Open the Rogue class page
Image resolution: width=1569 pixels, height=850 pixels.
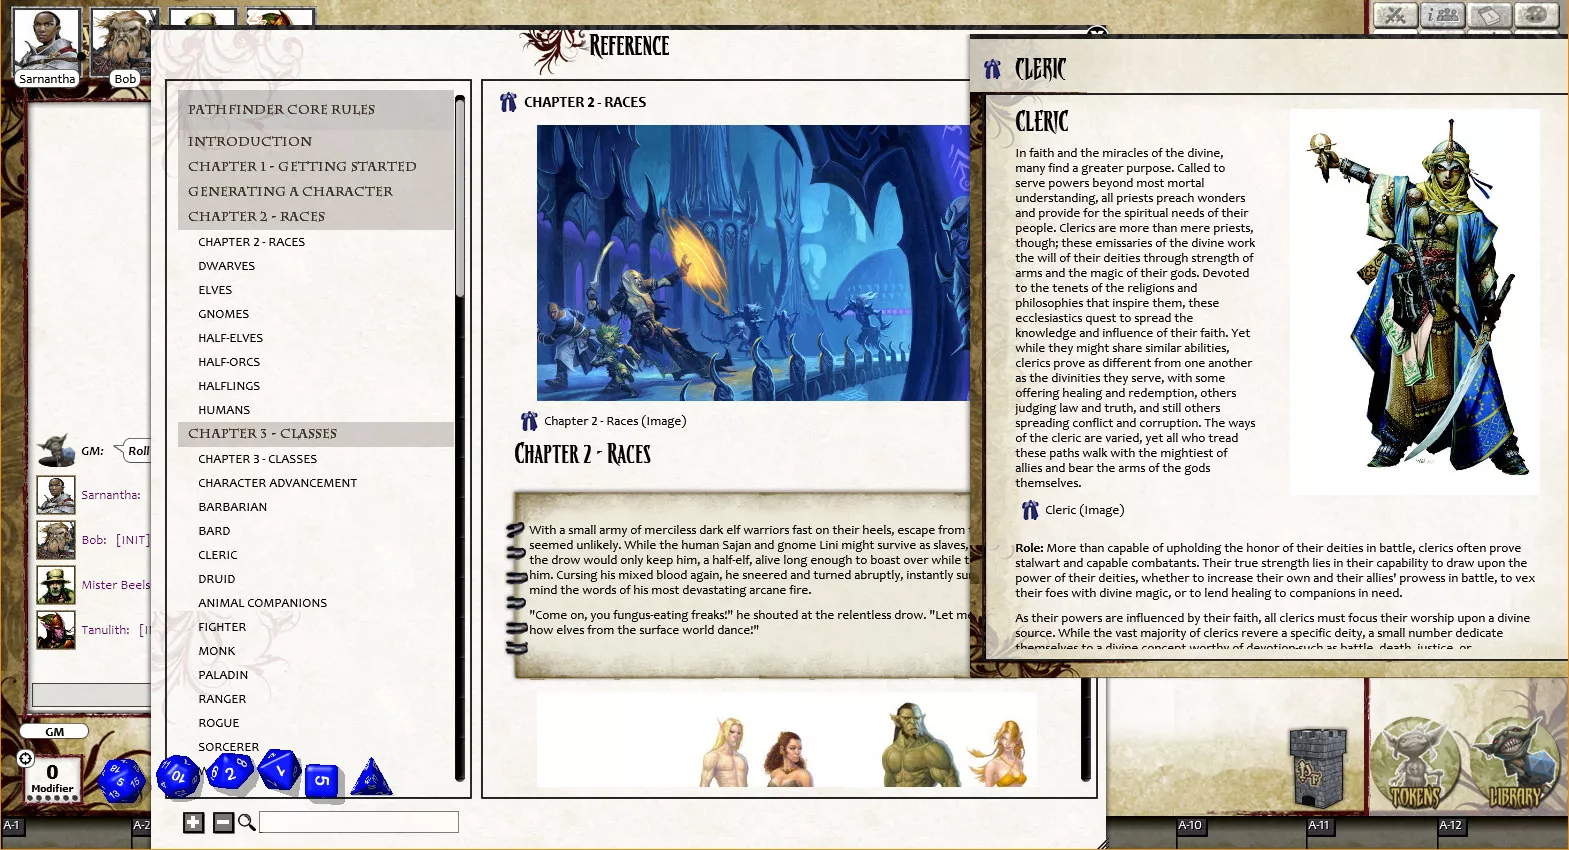(219, 723)
